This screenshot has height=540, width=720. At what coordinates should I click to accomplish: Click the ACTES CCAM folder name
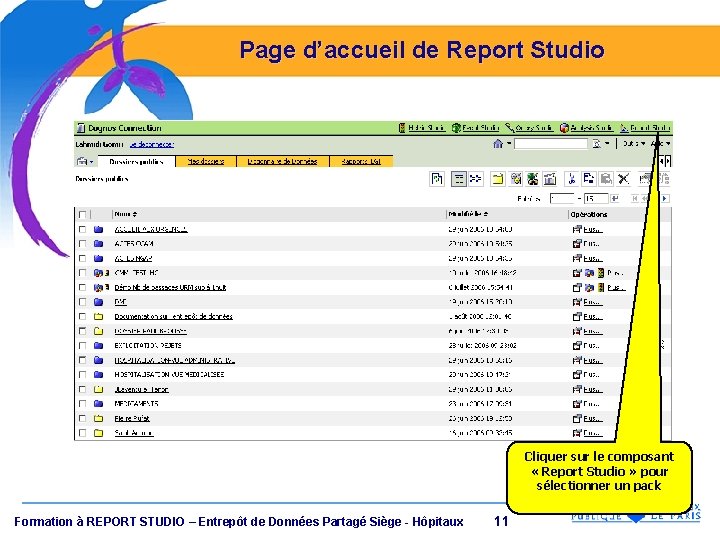pos(134,244)
